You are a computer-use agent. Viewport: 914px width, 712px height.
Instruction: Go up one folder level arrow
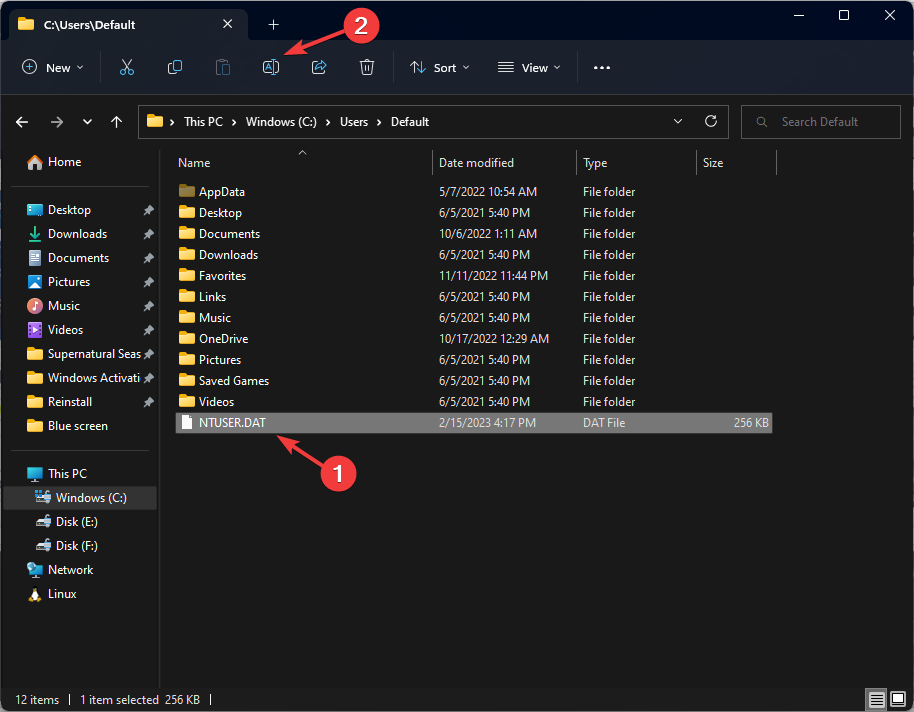(x=117, y=122)
